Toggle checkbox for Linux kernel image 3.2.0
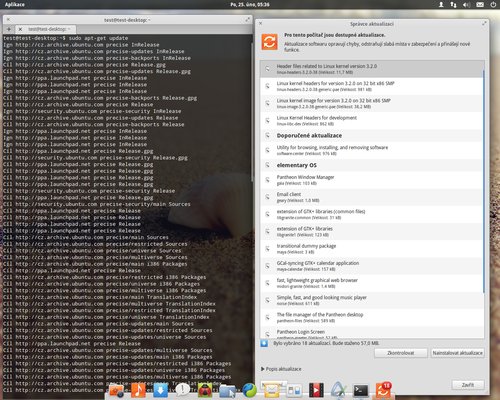500x400 pixels. point(267,103)
